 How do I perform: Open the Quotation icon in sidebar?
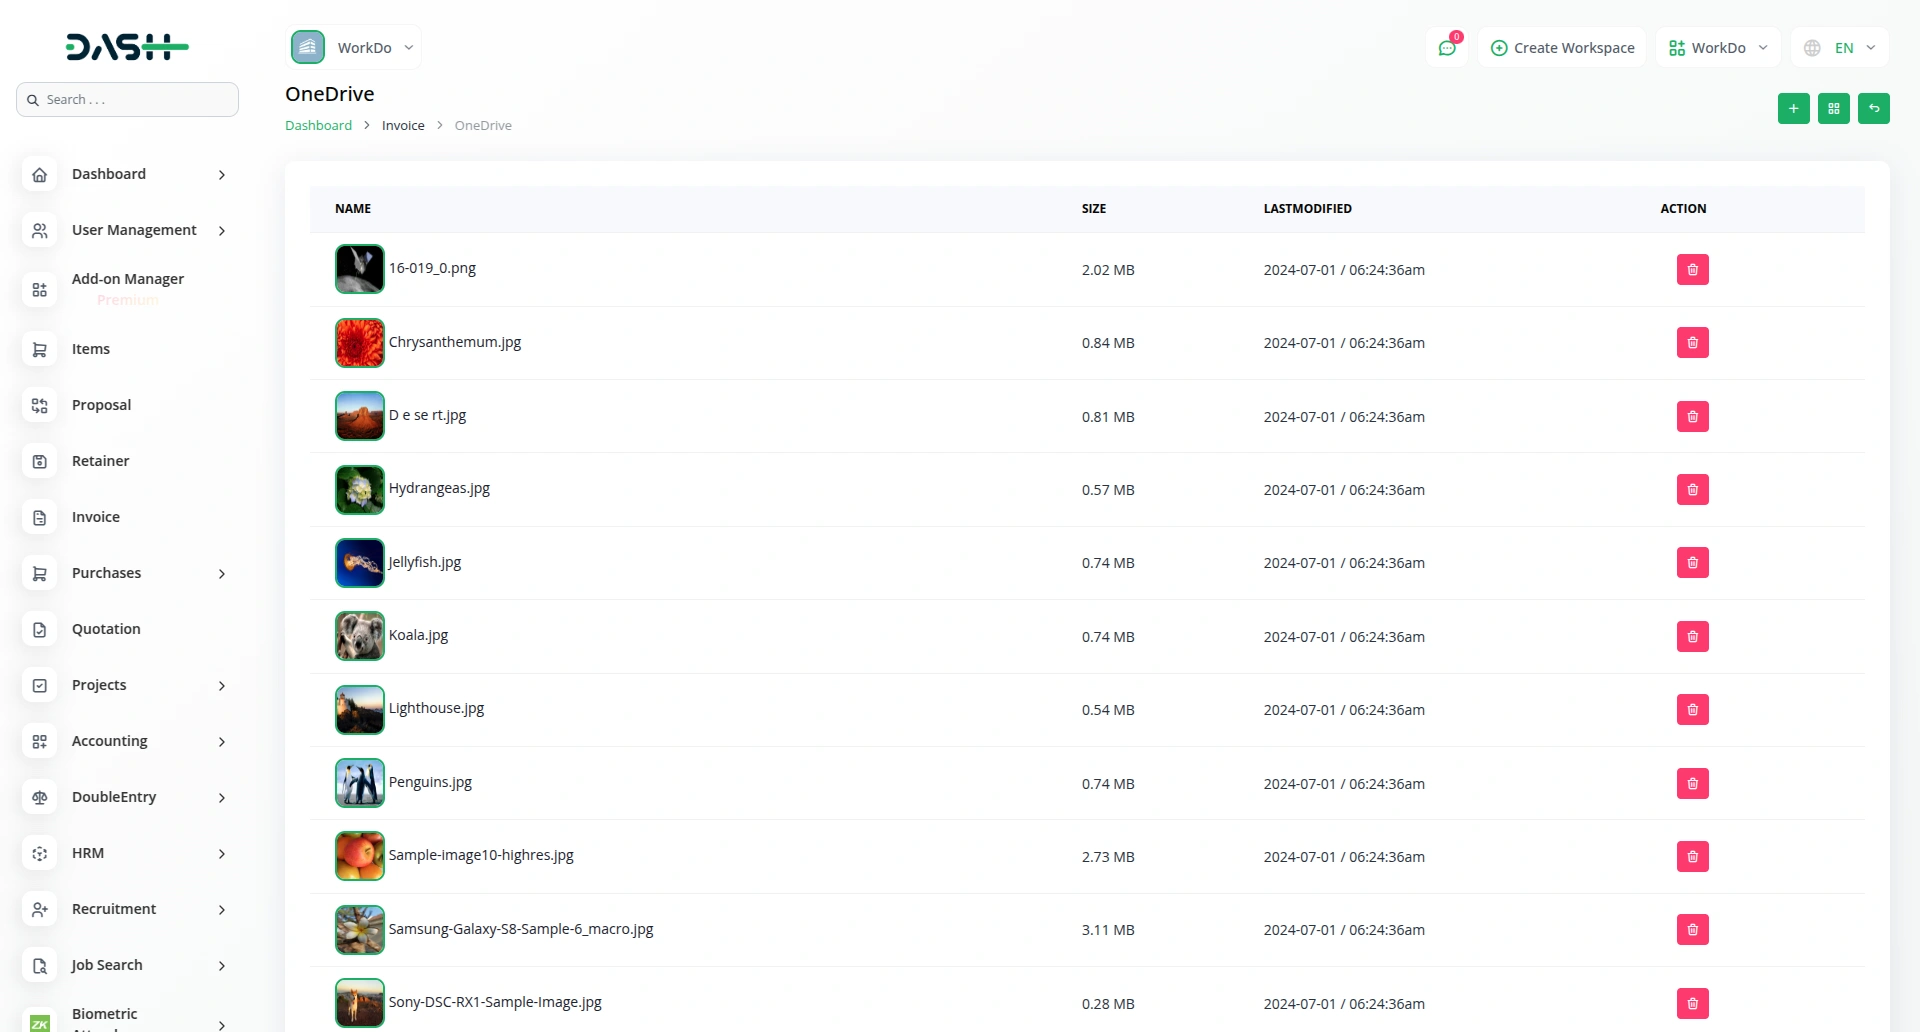[39, 629]
